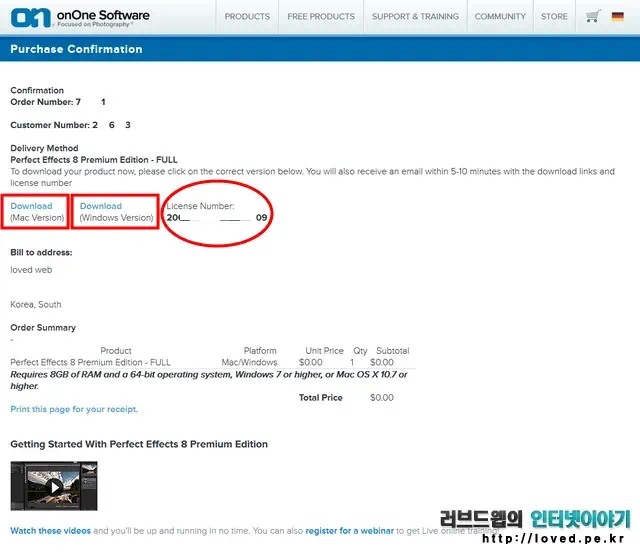Click 'Perfect Effects 8 Premium Edition - FULL' delivery title
This screenshot has width=640, height=553.
pos(94,160)
